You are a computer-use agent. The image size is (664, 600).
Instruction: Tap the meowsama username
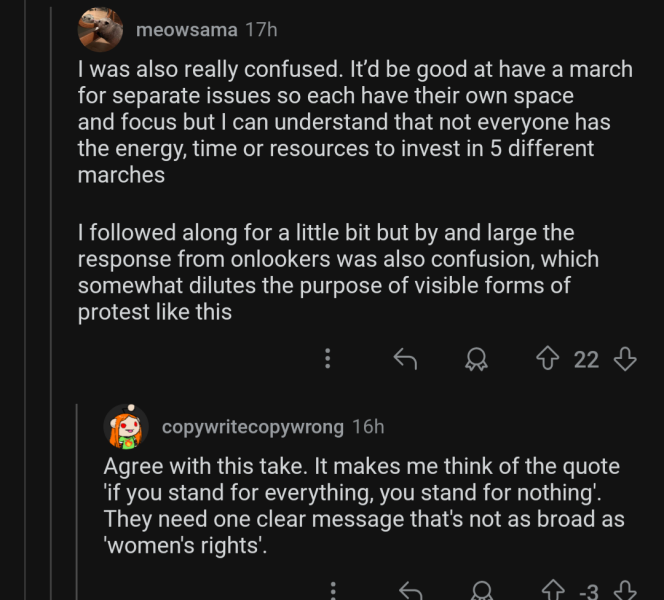(186, 30)
